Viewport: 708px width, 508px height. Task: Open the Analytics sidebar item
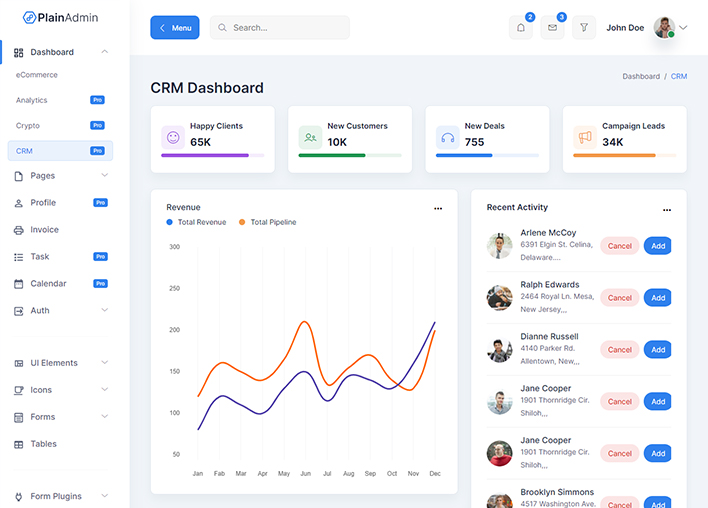point(32,100)
